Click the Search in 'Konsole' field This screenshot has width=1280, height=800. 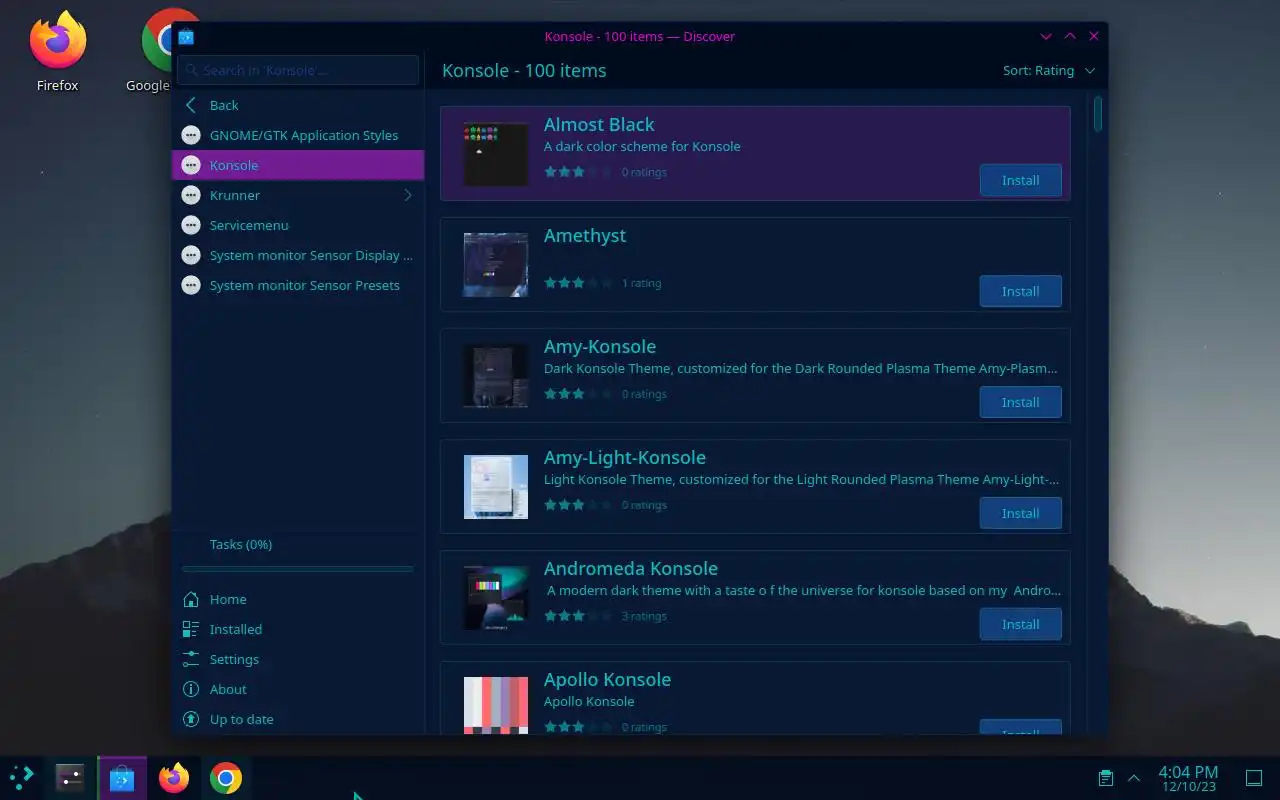(x=298, y=71)
